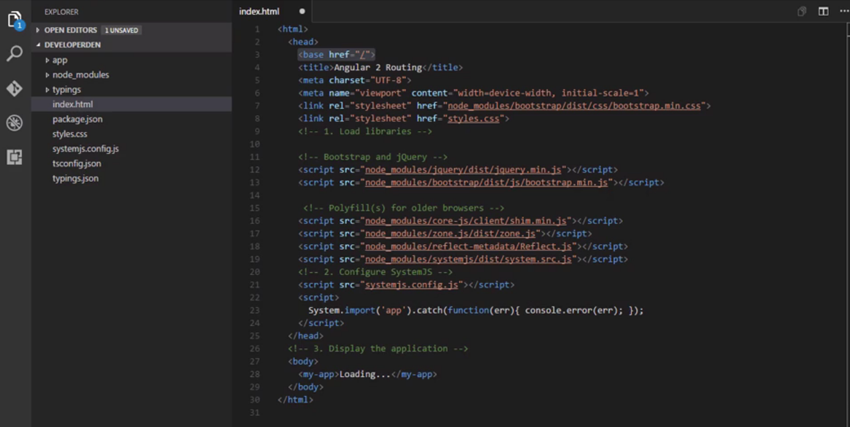This screenshot has height=427, width=850.
Task: Click the closing </head> tag
Action: coord(306,336)
